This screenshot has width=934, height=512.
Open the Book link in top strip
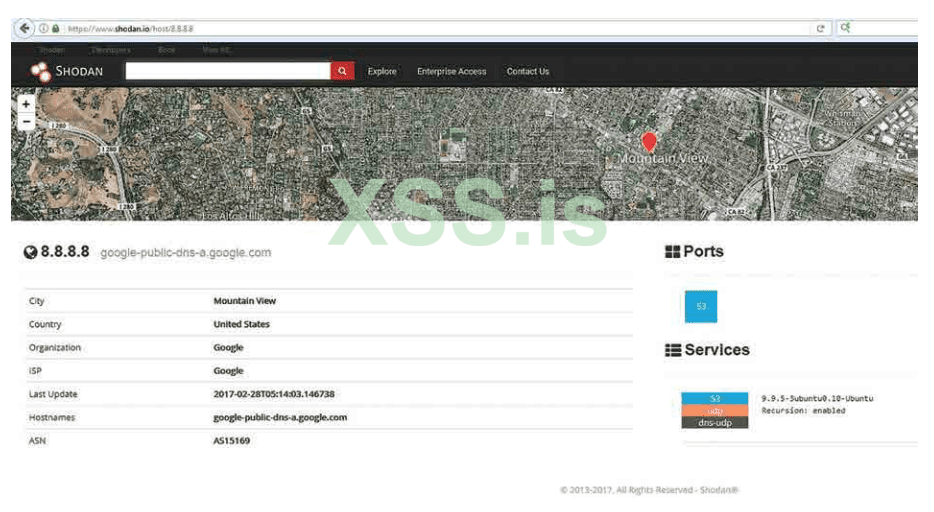click(x=167, y=50)
